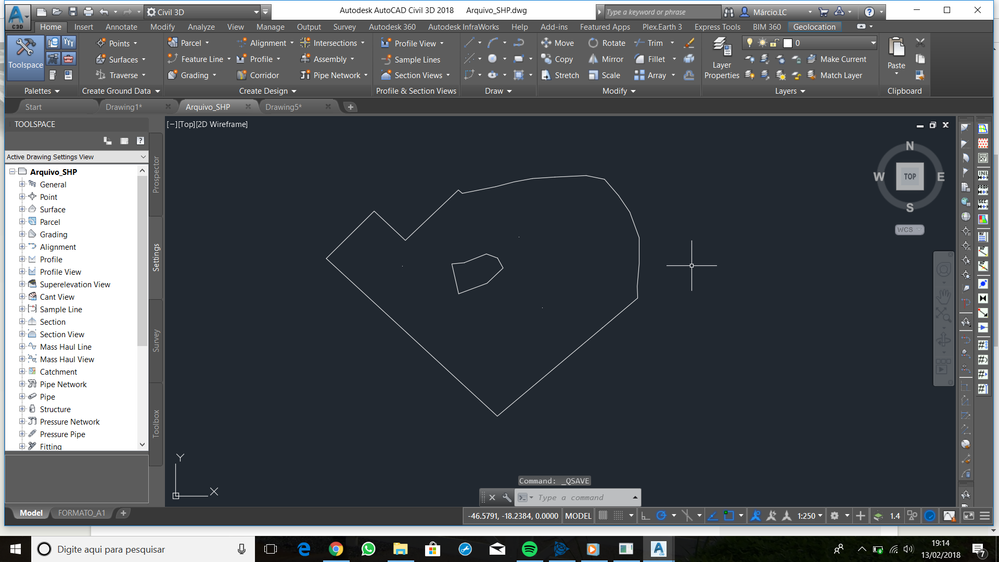Image resolution: width=999 pixels, height=562 pixels.
Task: Click Match Layer button
Action: tap(835, 75)
